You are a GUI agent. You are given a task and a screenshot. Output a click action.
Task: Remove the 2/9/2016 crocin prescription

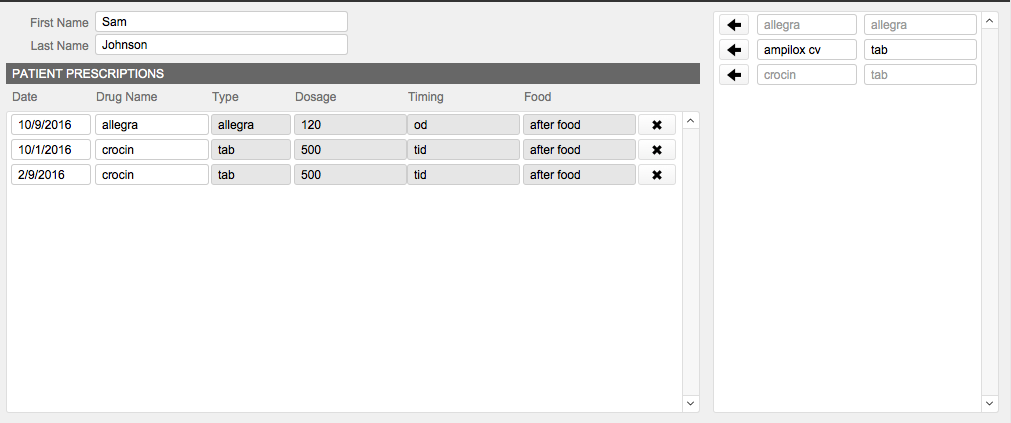pyautogui.click(x=657, y=175)
